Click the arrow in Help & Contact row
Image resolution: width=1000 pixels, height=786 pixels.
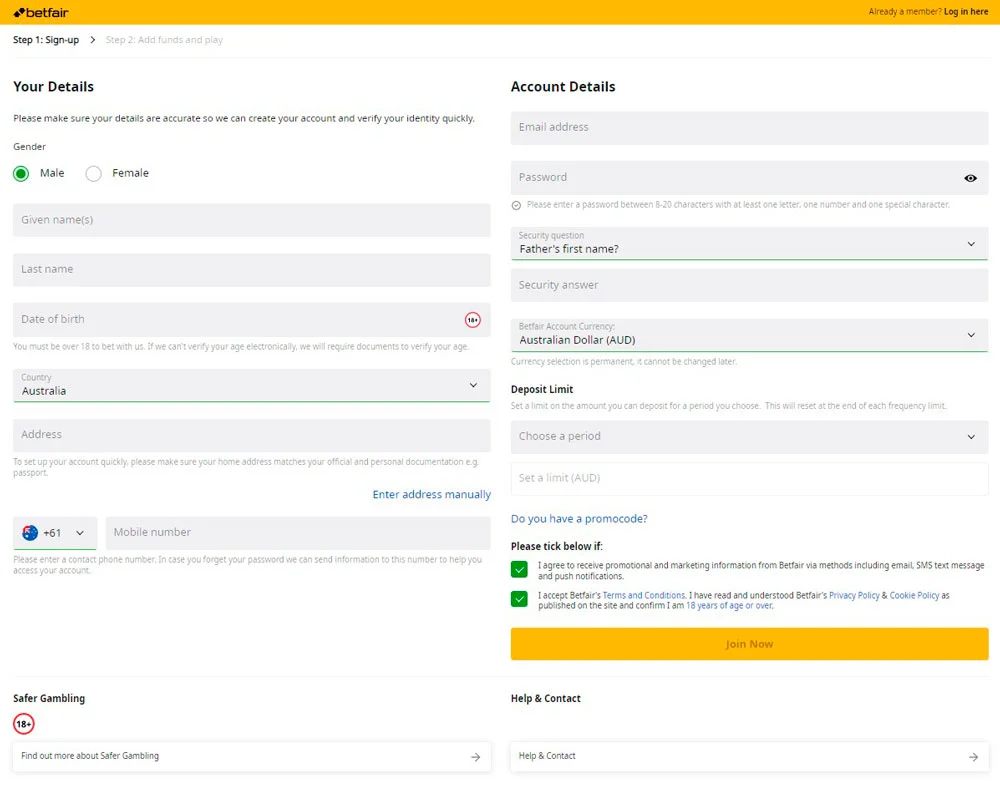tap(973, 757)
